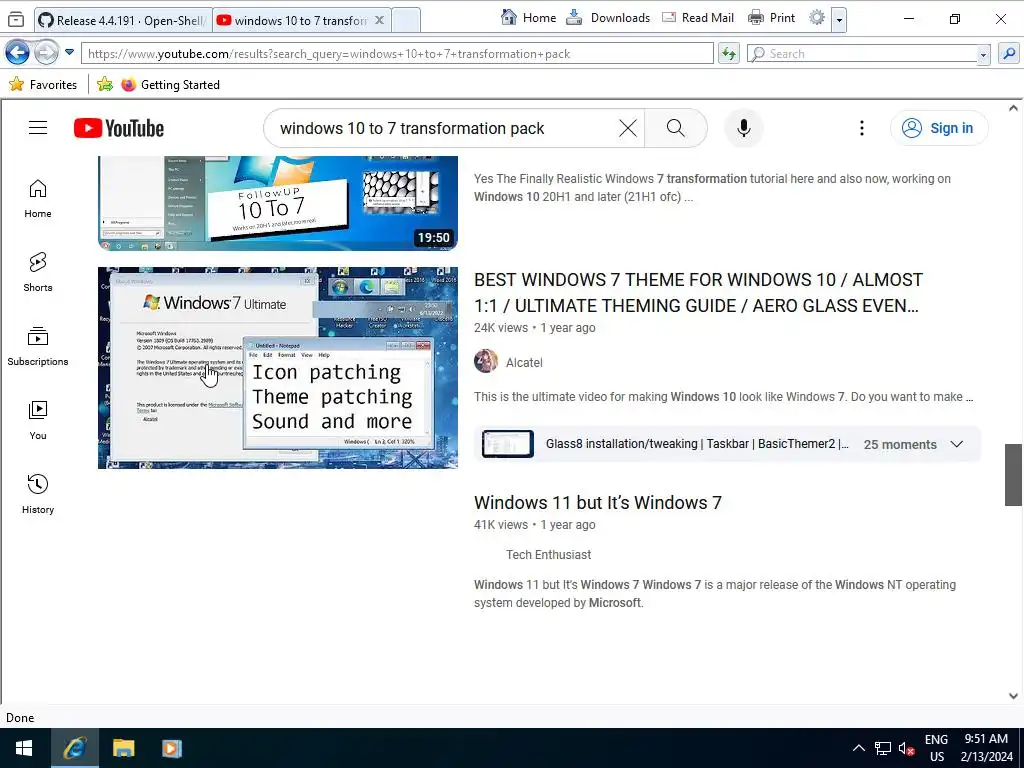Open a new blank tab

406,20
